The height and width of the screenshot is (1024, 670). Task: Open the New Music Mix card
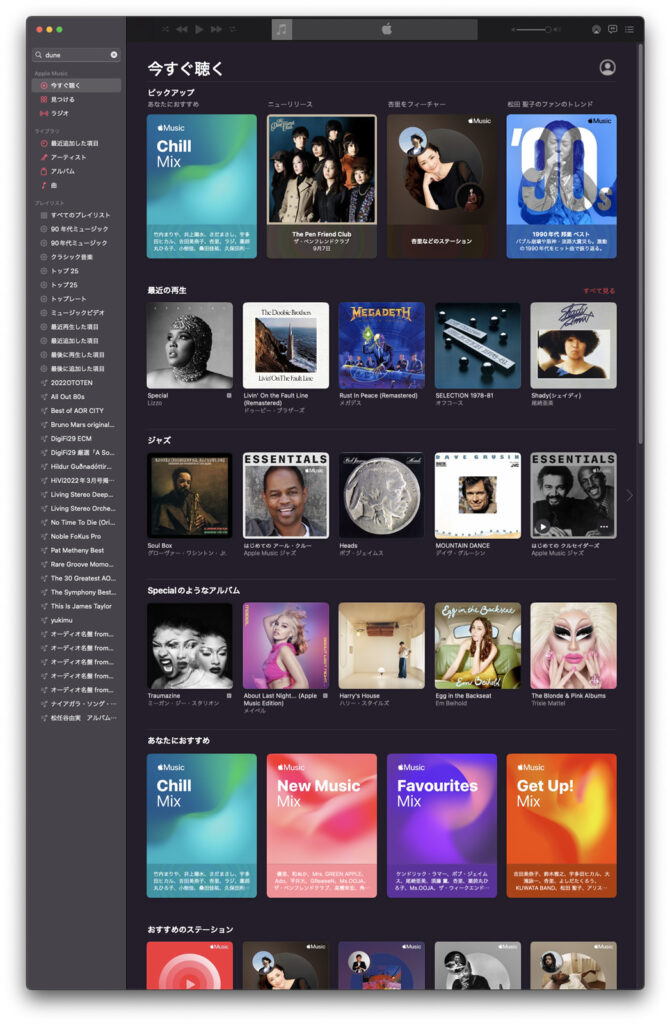(322, 825)
